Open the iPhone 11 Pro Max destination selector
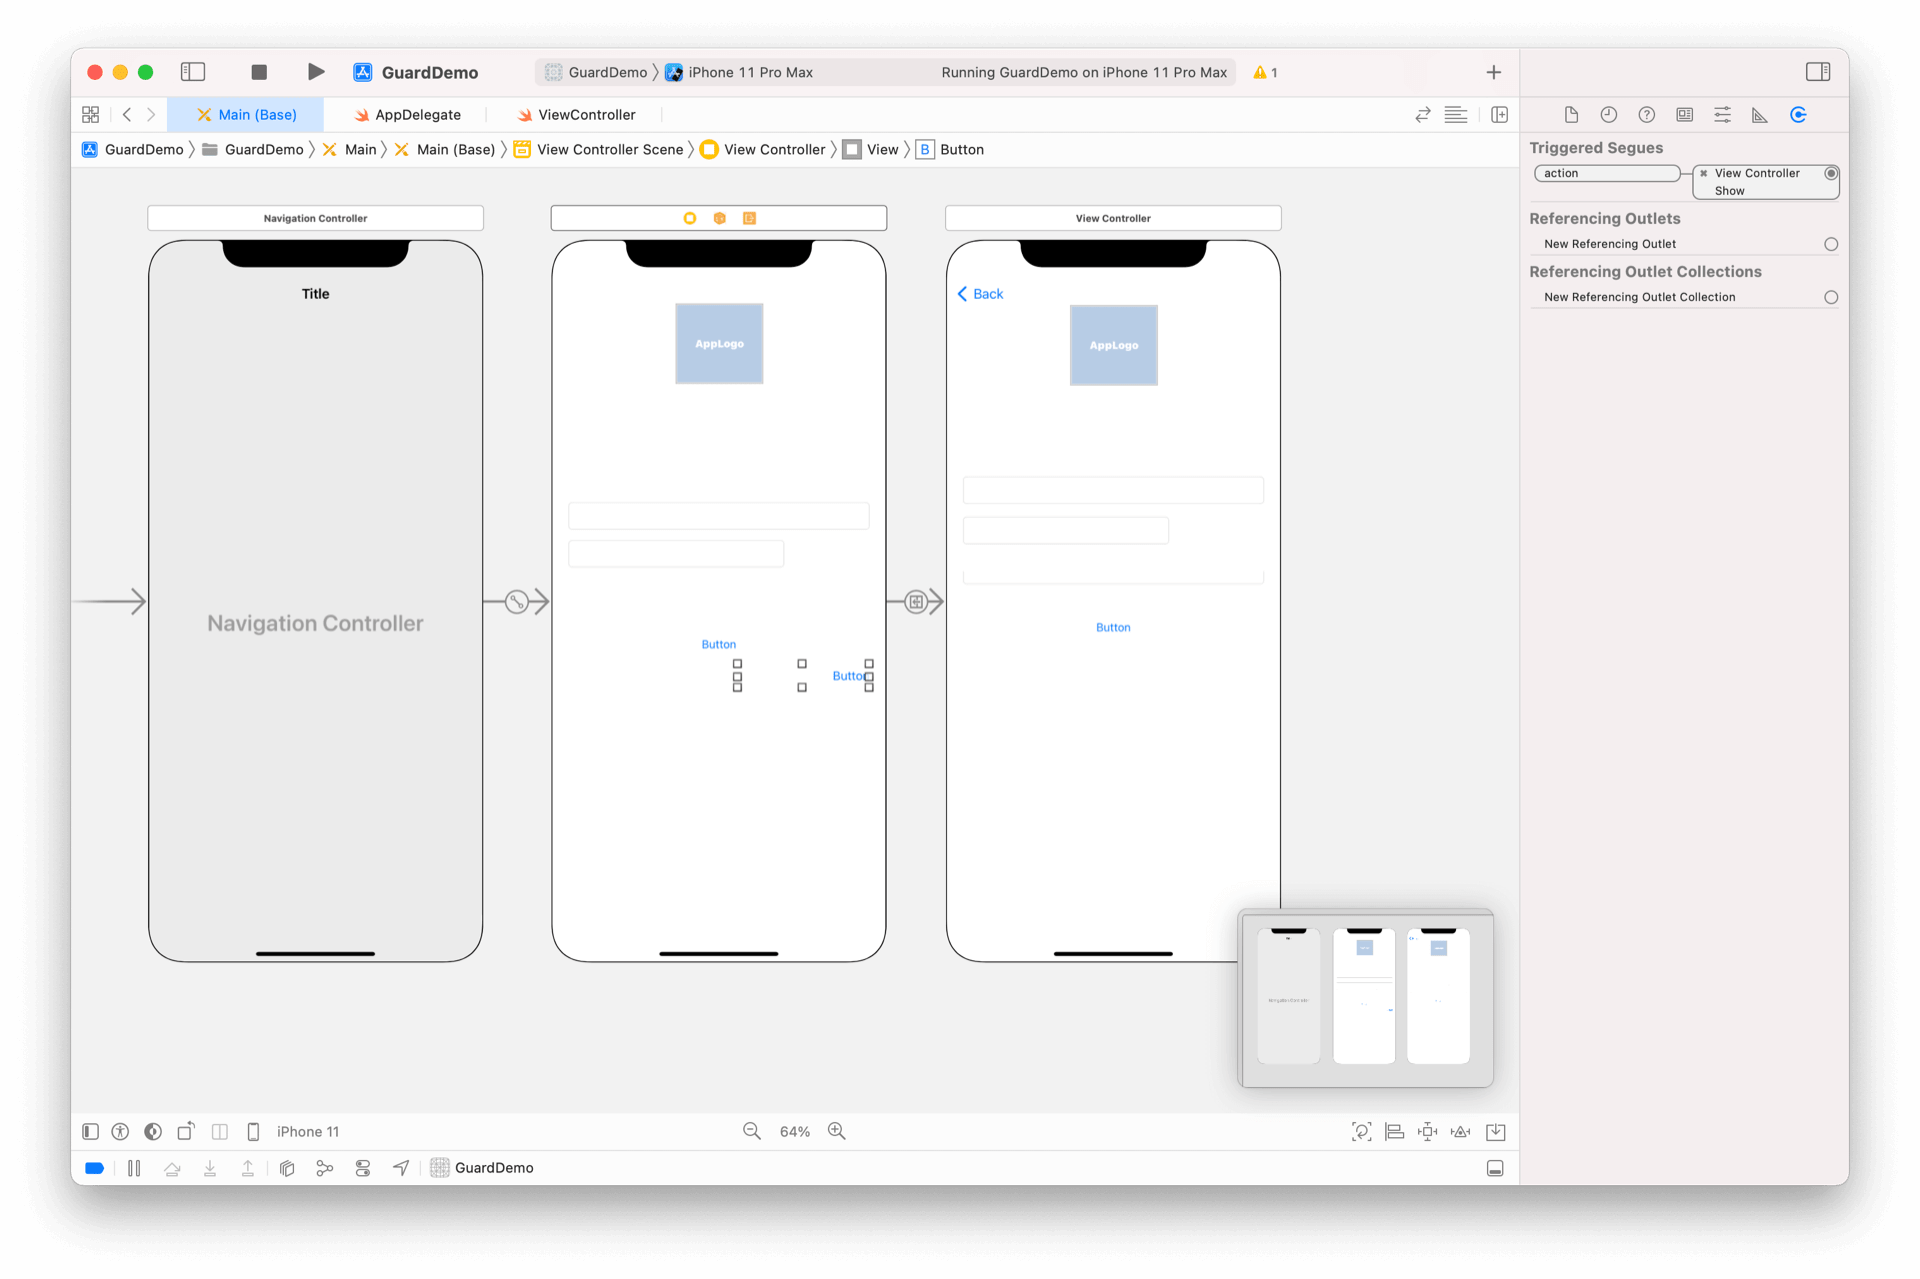1920x1279 pixels. (749, 72)
